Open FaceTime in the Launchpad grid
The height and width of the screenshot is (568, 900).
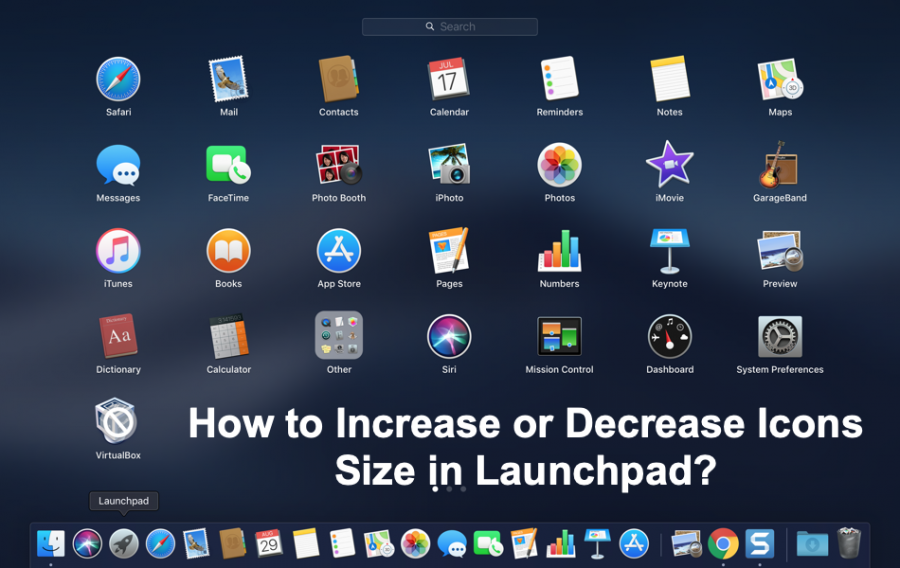pos(228,165)
